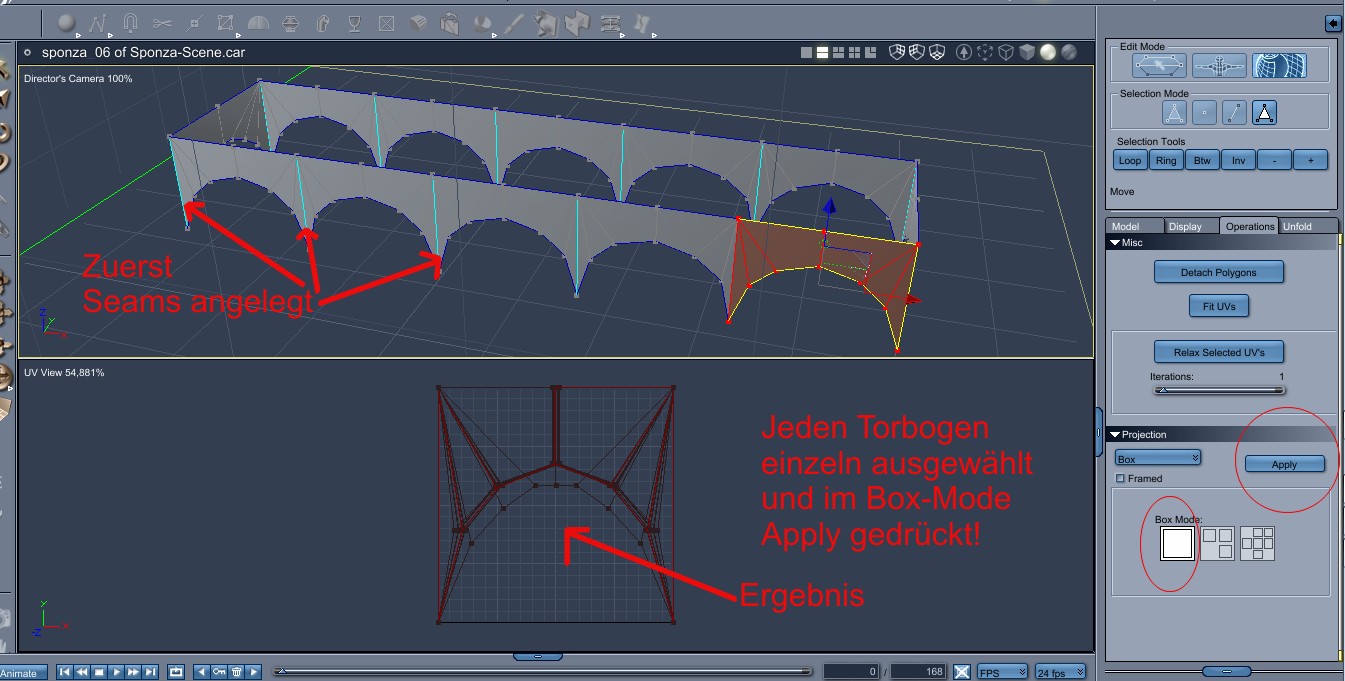This screenshot has height=681, width=1345.
Task: Click the Animate button
Action: pyautogui.click(x=21, y=673)
